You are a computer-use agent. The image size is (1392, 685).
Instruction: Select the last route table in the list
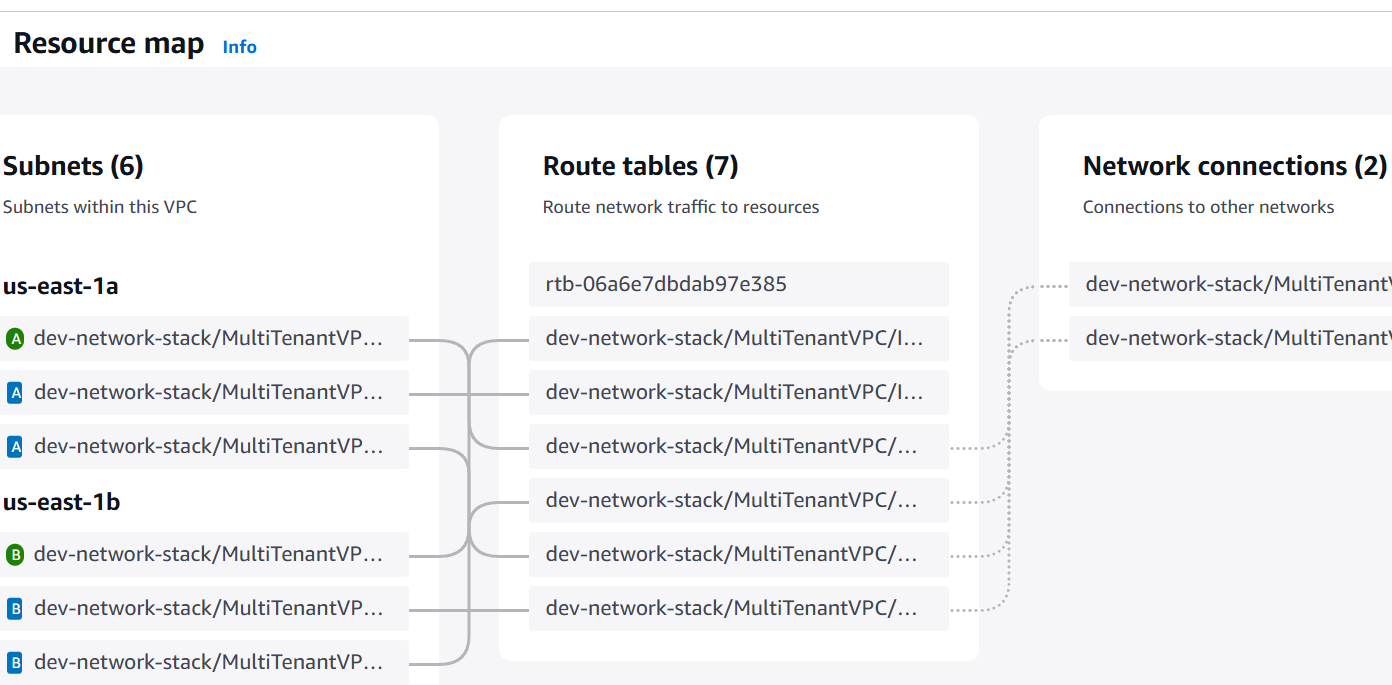[739, 608]
